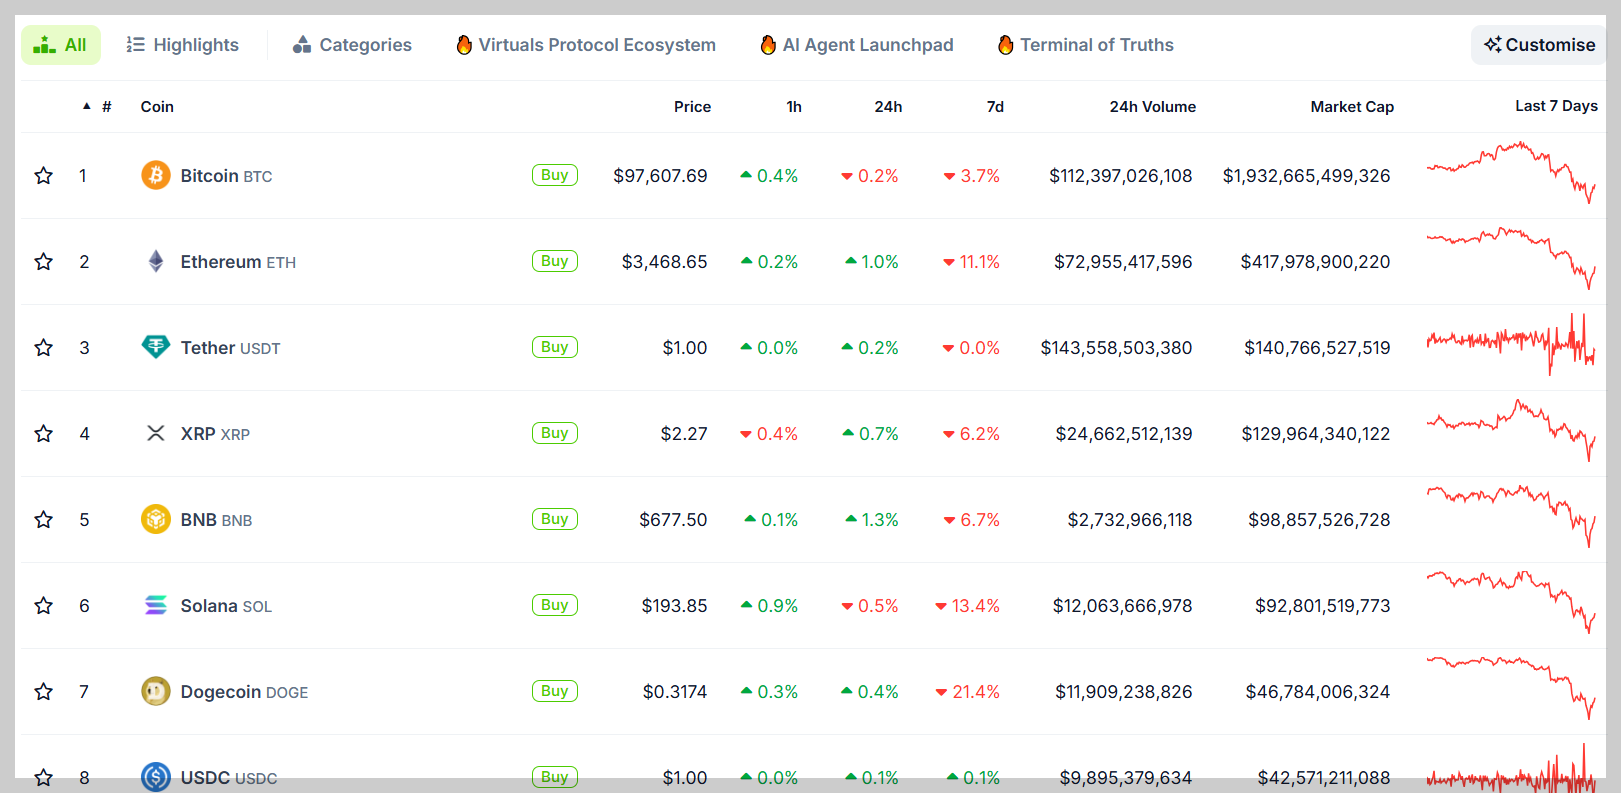
Task: Open the Categories tab
Action: pyautogui.click(x=352, y=45)
